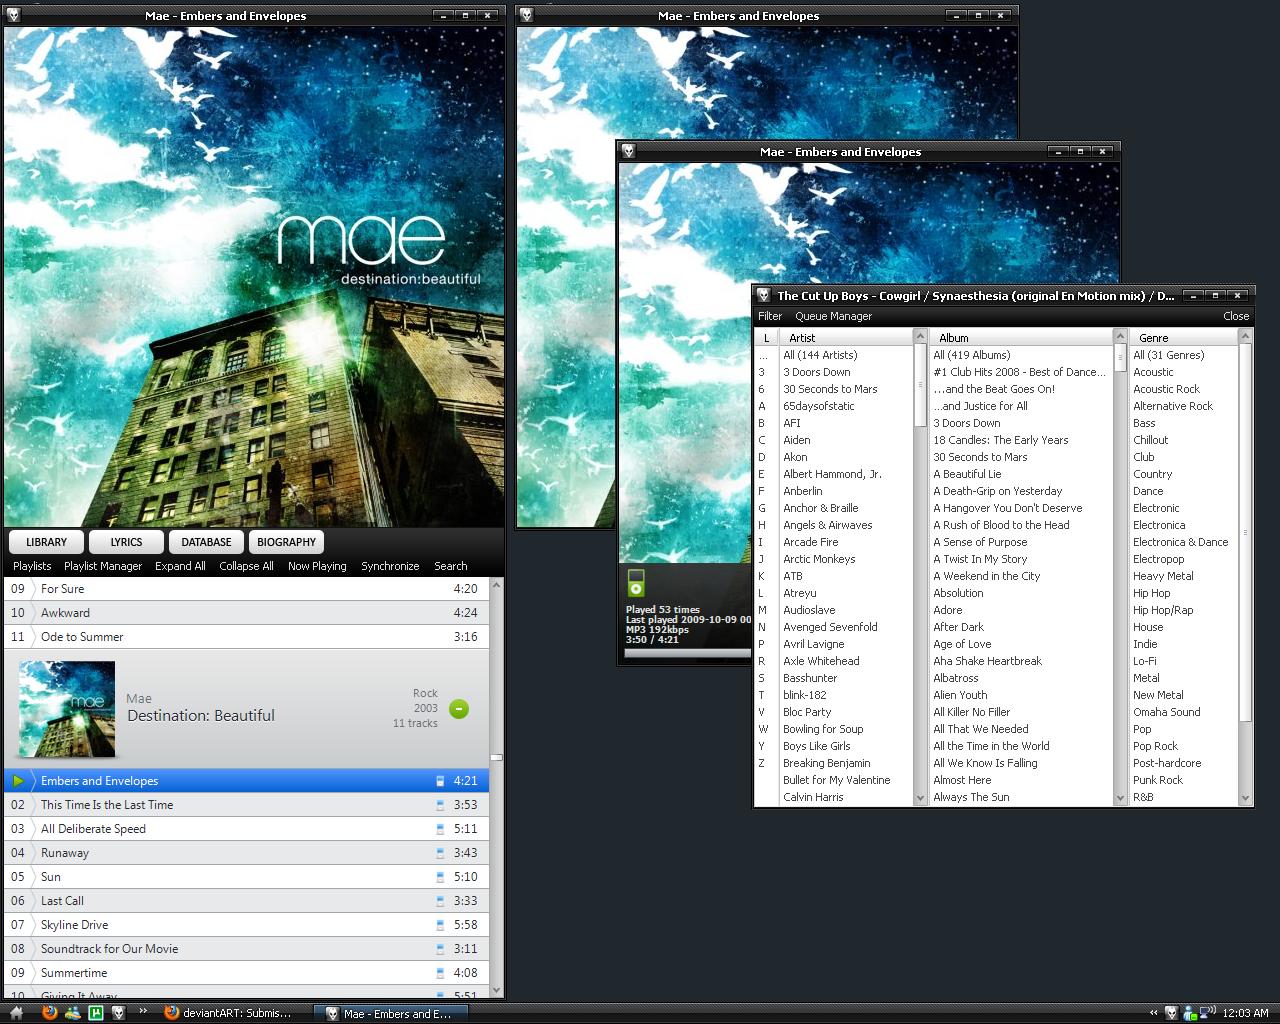
Task: Click the home icon in the taskbar
Action: (16, 1012)
